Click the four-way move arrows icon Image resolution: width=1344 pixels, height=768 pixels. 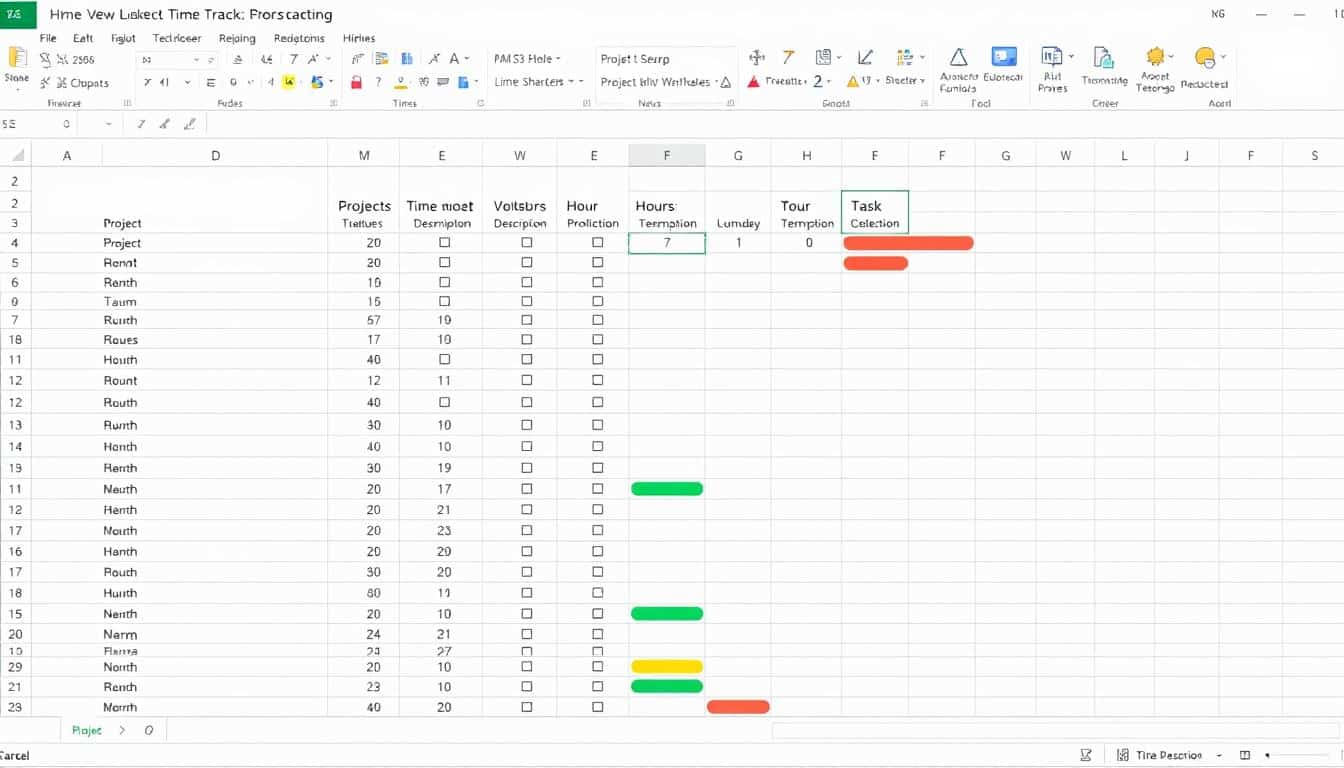[x=757, y=58]
